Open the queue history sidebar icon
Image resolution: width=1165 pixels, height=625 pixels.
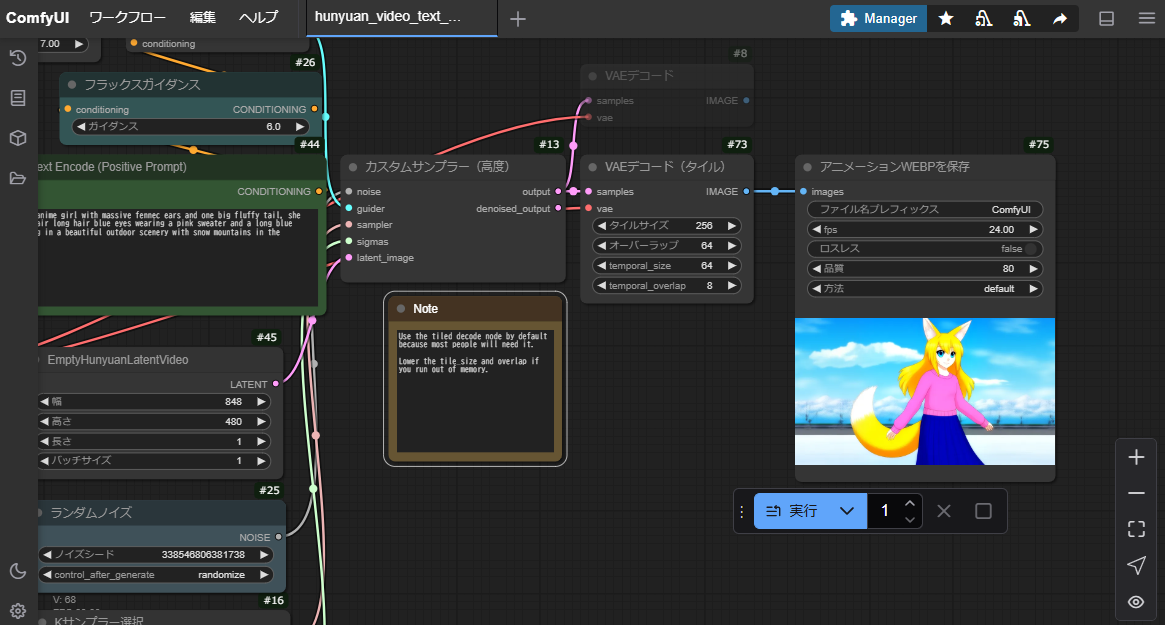click(18, 58)
